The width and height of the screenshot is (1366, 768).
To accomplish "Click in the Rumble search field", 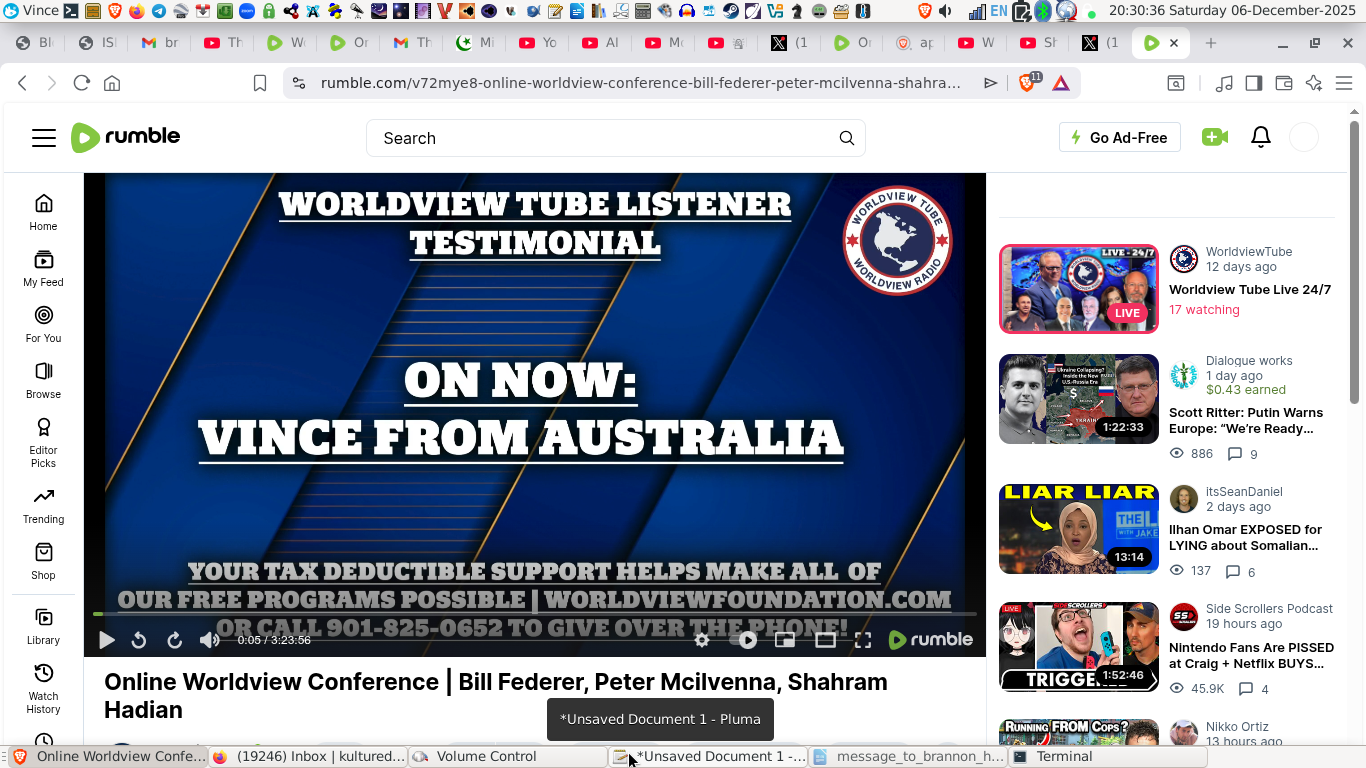I will coord(600,138).
